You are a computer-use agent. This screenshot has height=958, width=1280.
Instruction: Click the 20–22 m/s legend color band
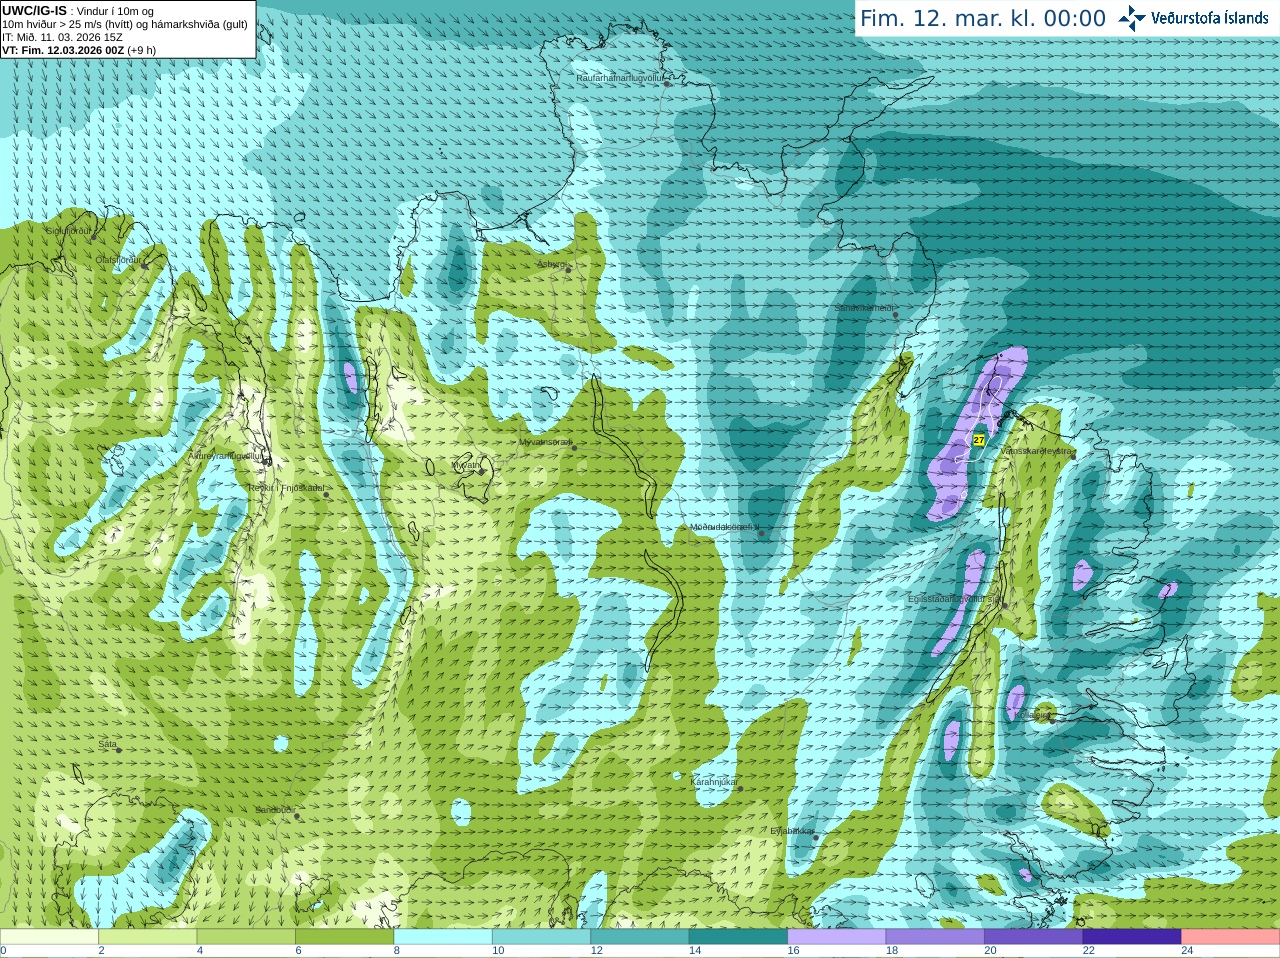point(1034,937)
